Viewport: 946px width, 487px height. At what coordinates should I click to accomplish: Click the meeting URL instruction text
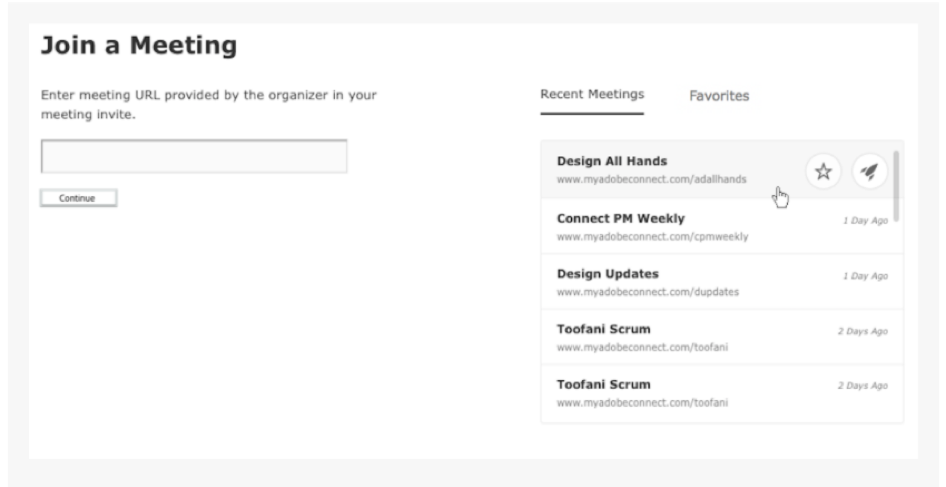[209, 104]
